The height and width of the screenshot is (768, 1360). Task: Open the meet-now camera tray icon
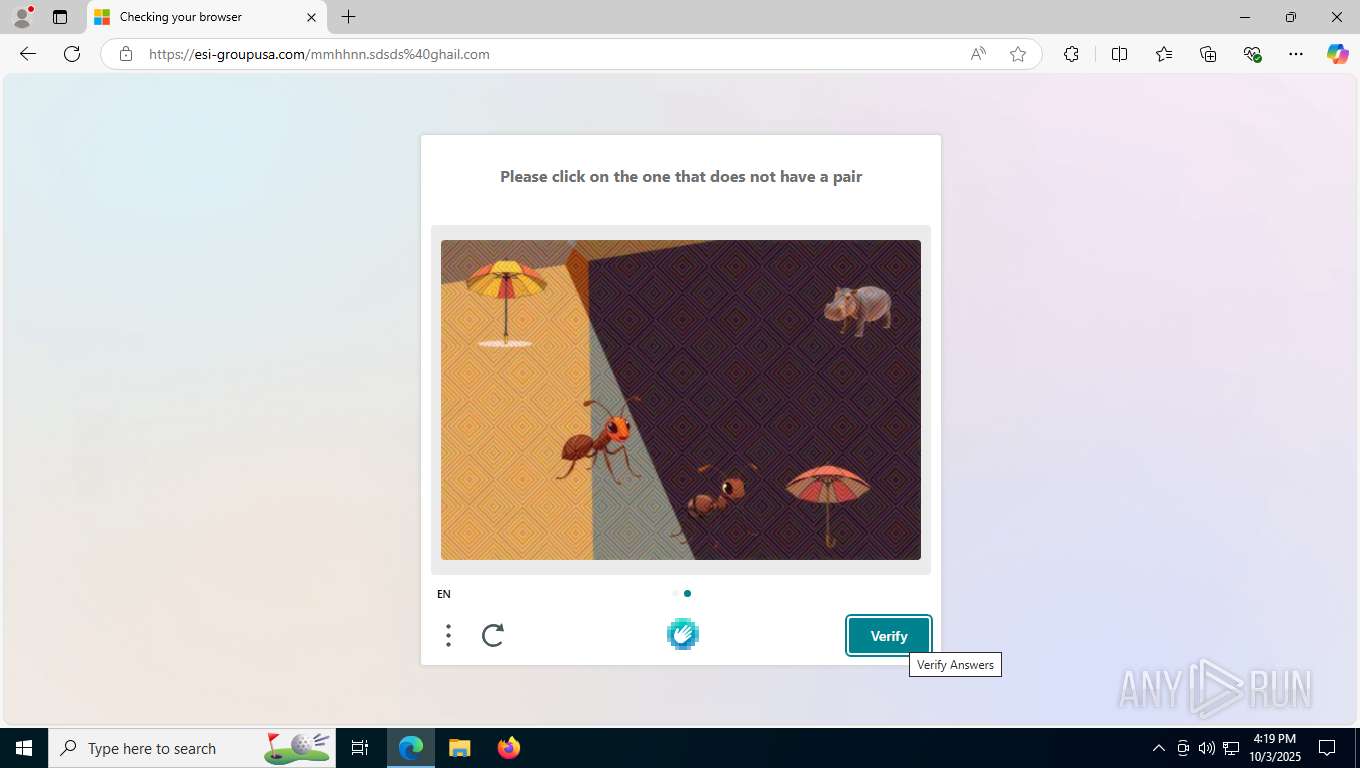coord(1183,748)
